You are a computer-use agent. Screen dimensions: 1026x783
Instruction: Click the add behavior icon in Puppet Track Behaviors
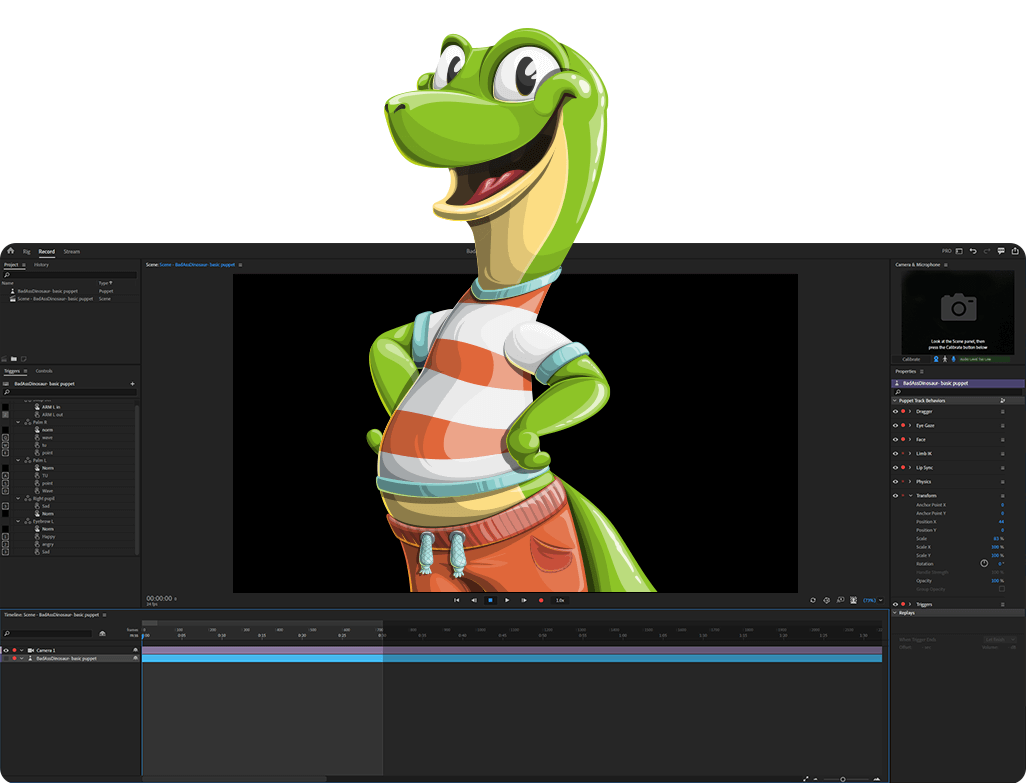coord(1003,401)
